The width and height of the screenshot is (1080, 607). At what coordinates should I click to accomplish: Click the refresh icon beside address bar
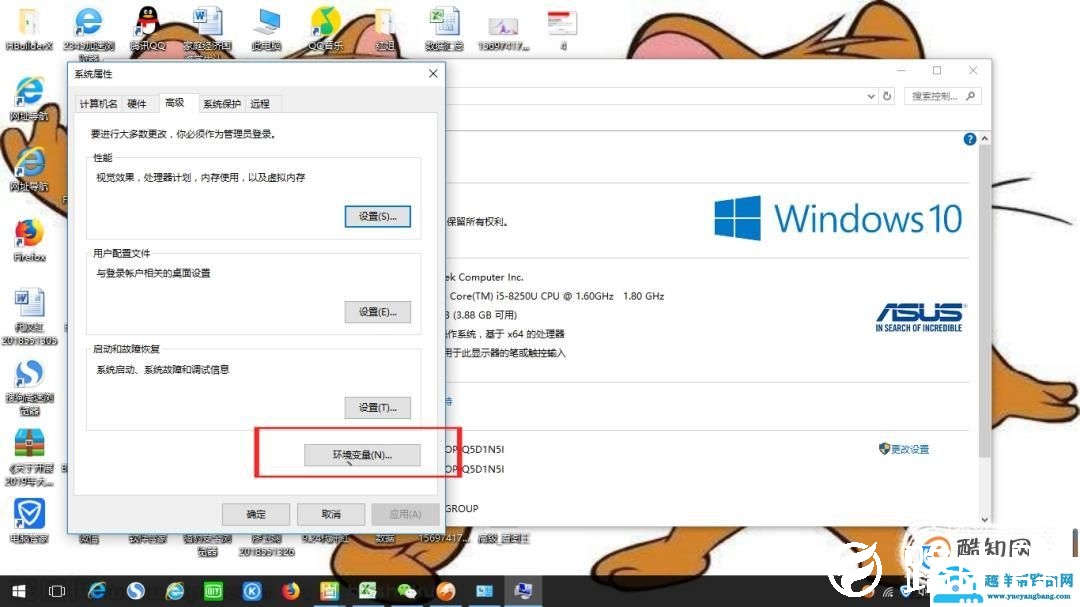point(887,96)
